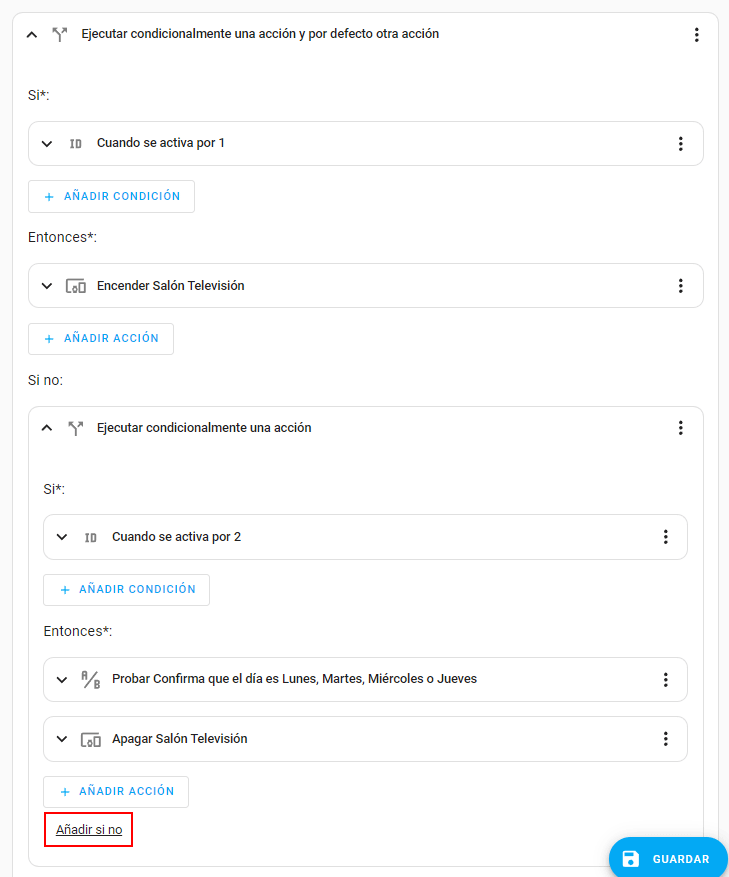Open options menu for 'Cuando se activa por 1'
729x877 pixels.
tap(681, 144)
